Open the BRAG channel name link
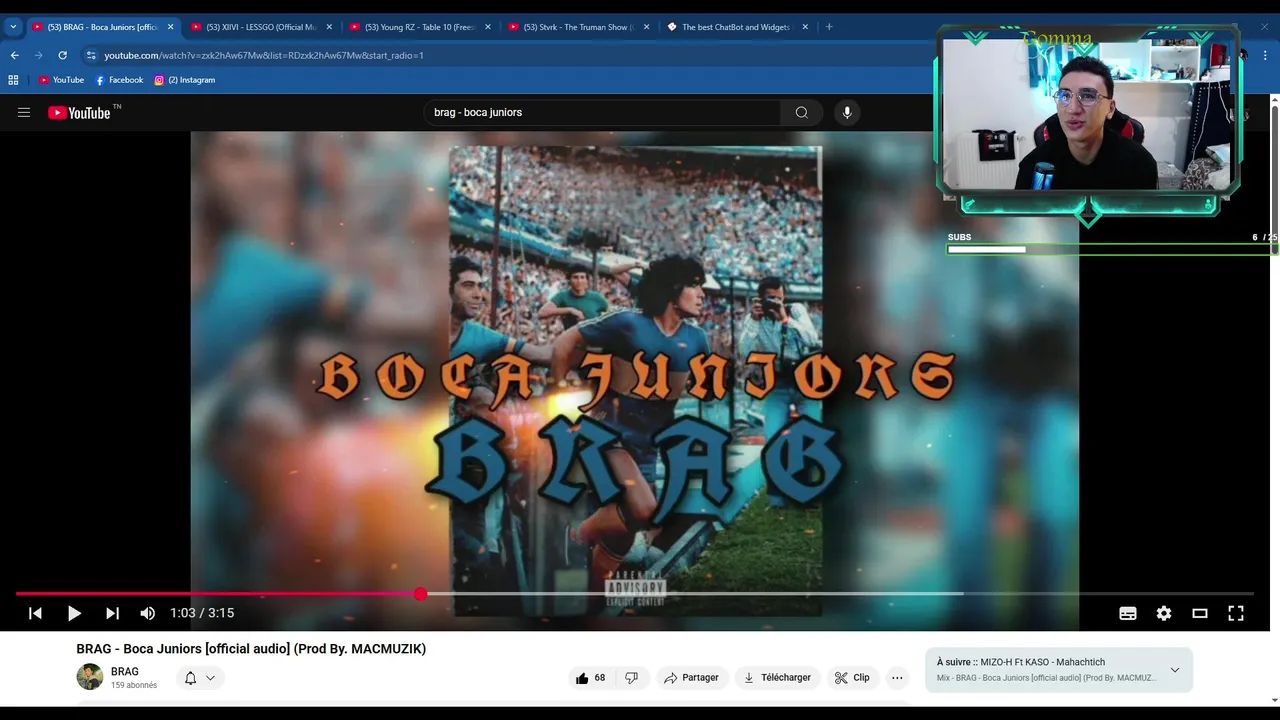Image resolution: width=1280 pixels, height=720 pixels. [125, 671]
